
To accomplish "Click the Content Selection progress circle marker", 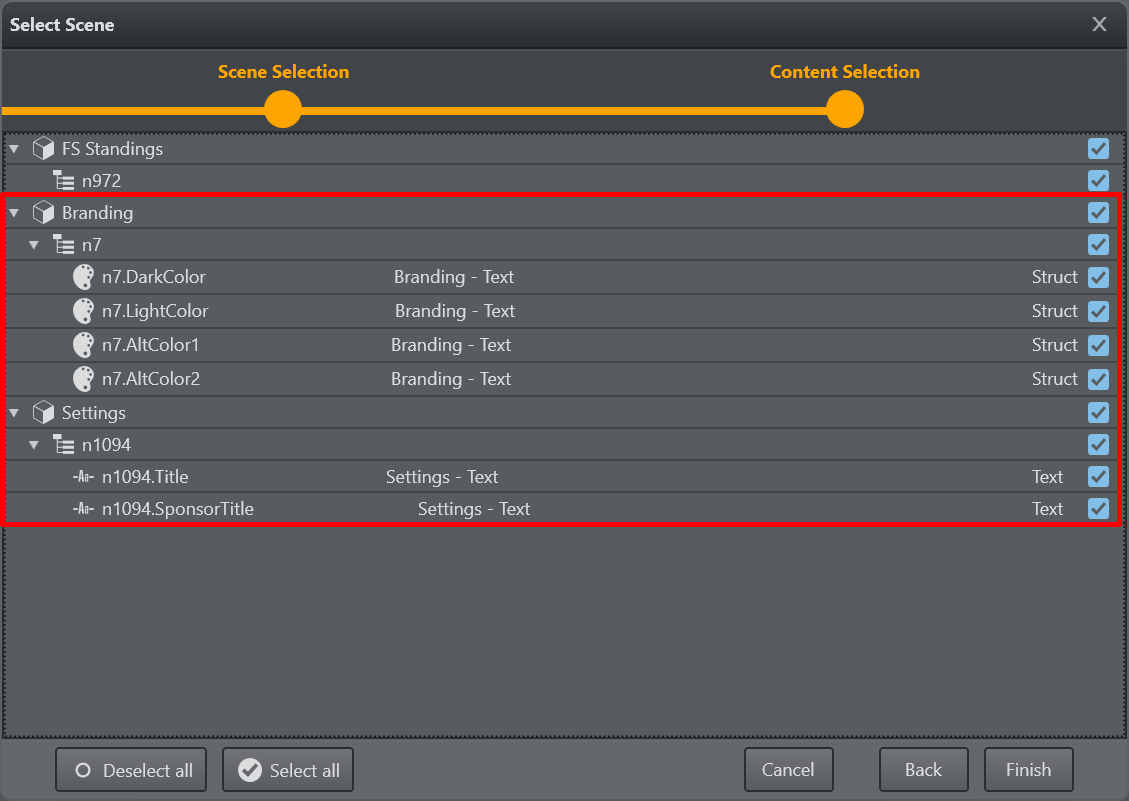I will pyautogui.click(x=845, y=109).
